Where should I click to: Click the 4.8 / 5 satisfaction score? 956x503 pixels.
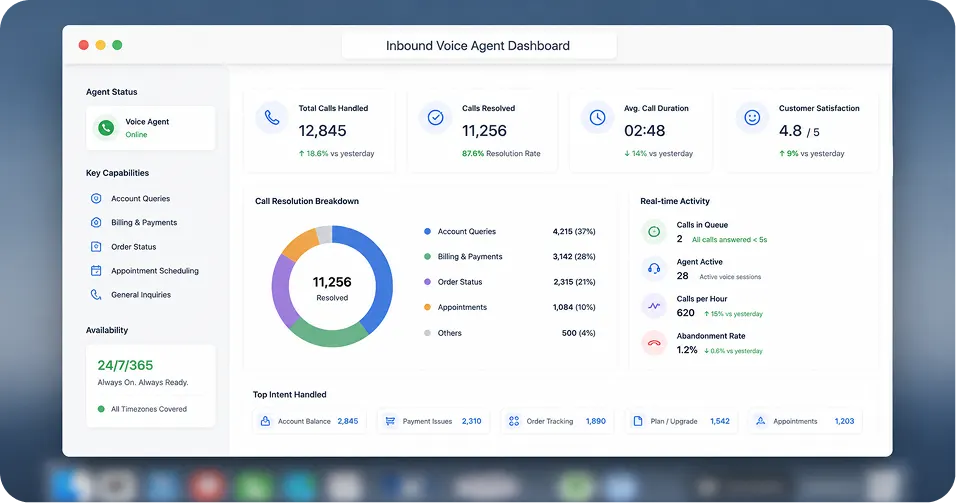click(x=799, y=131)
